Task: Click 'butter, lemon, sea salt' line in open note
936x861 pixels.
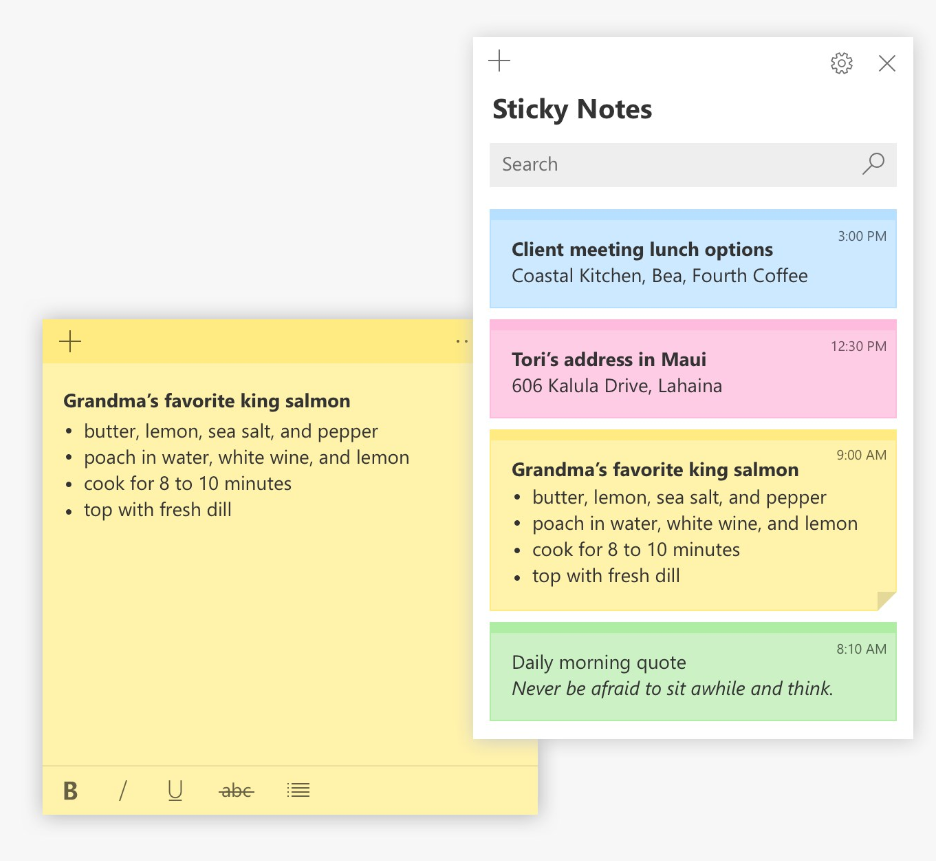Action: (x=230, y=432)
